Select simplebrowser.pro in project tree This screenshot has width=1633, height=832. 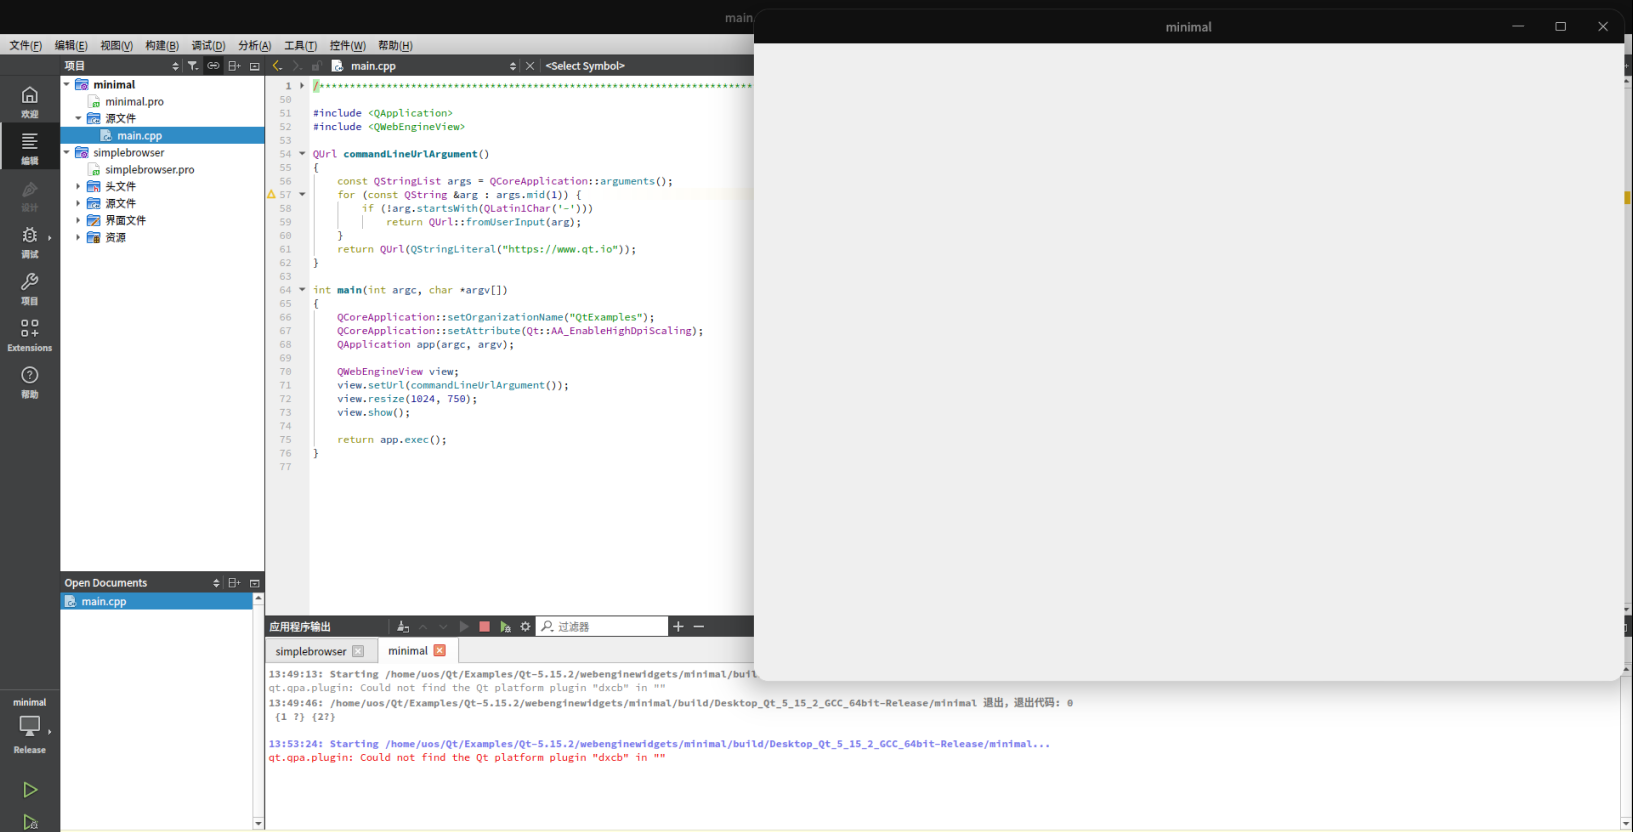click(x=149, y=170)
